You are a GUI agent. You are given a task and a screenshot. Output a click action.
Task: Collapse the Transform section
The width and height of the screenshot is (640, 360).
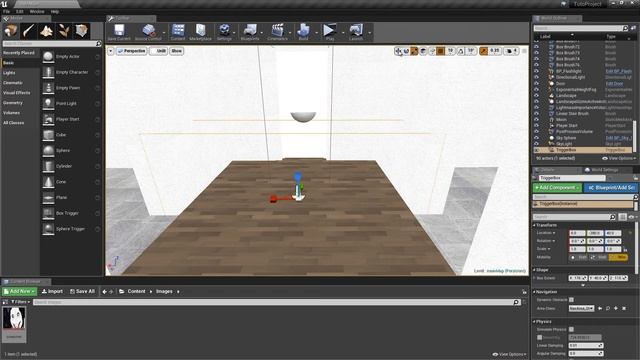(x=534, y=225)
